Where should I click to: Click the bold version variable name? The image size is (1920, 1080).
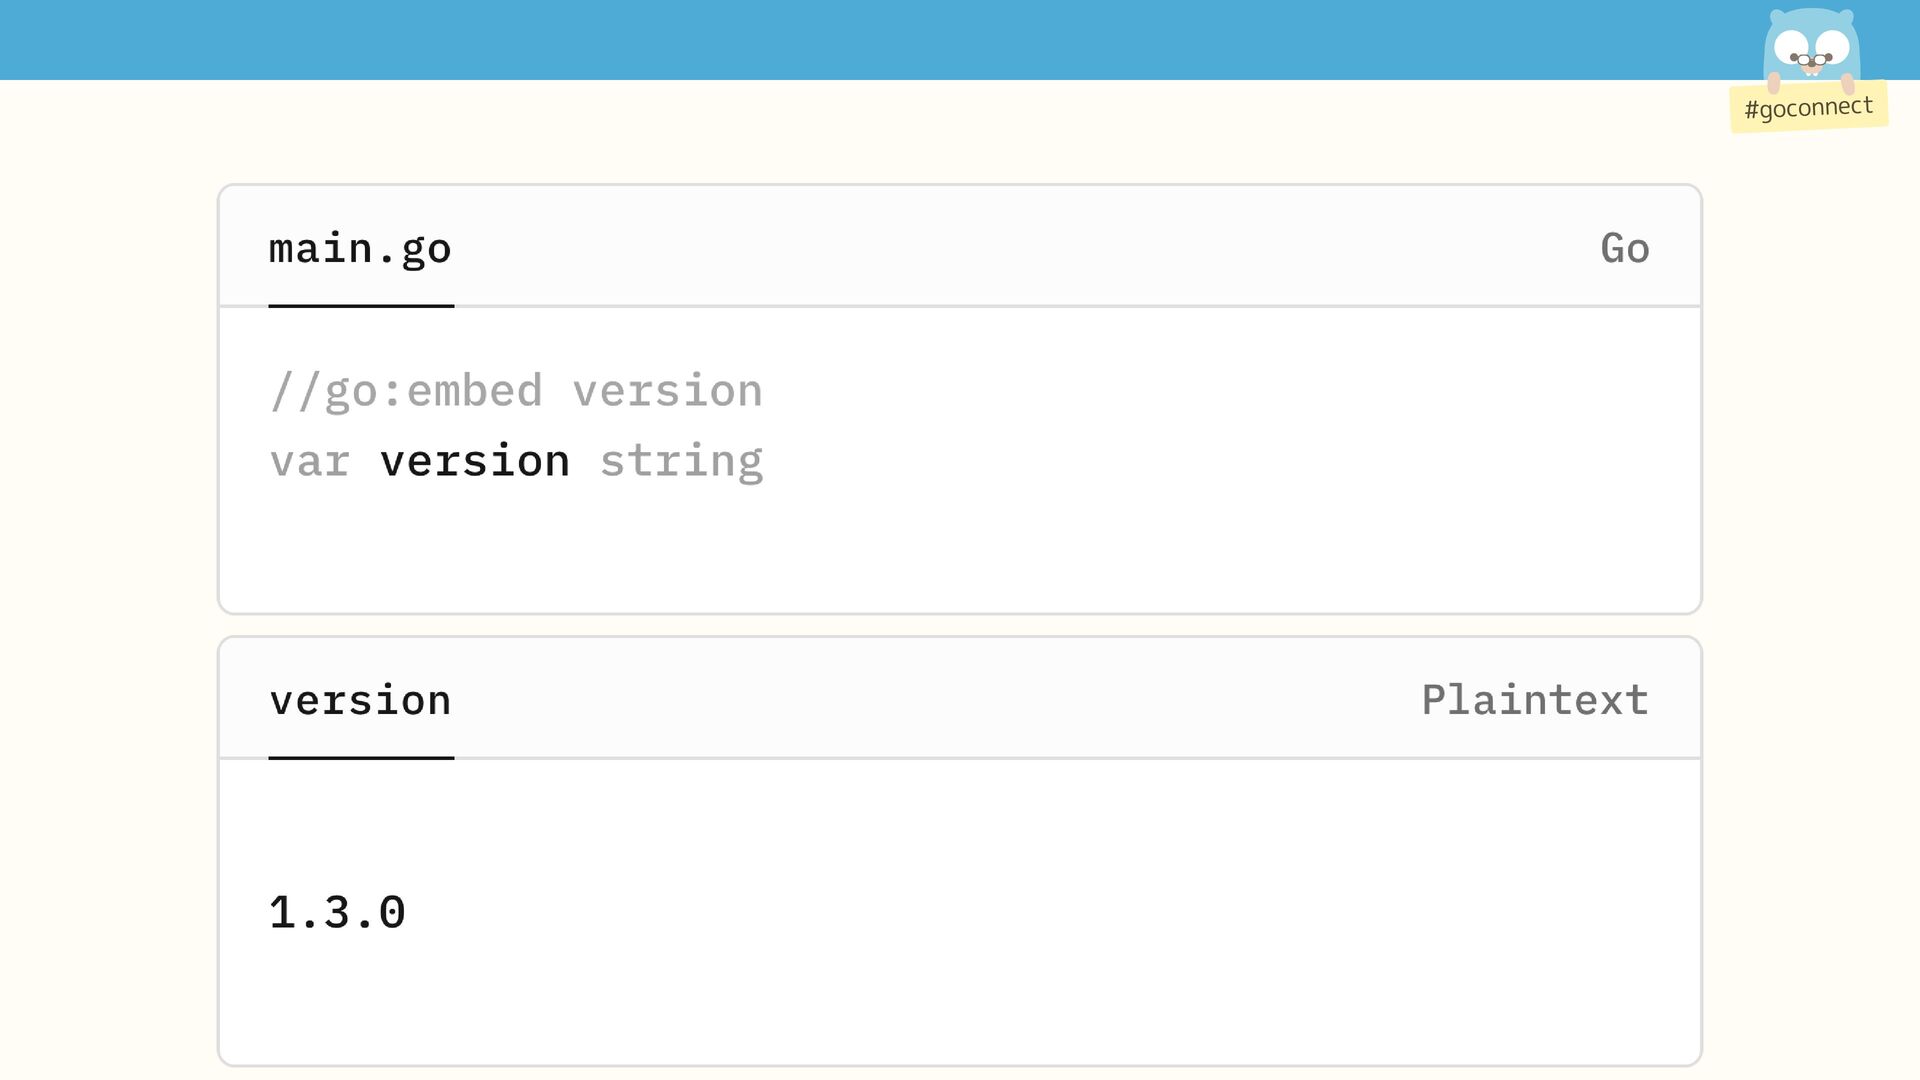(x=475, y=461)
